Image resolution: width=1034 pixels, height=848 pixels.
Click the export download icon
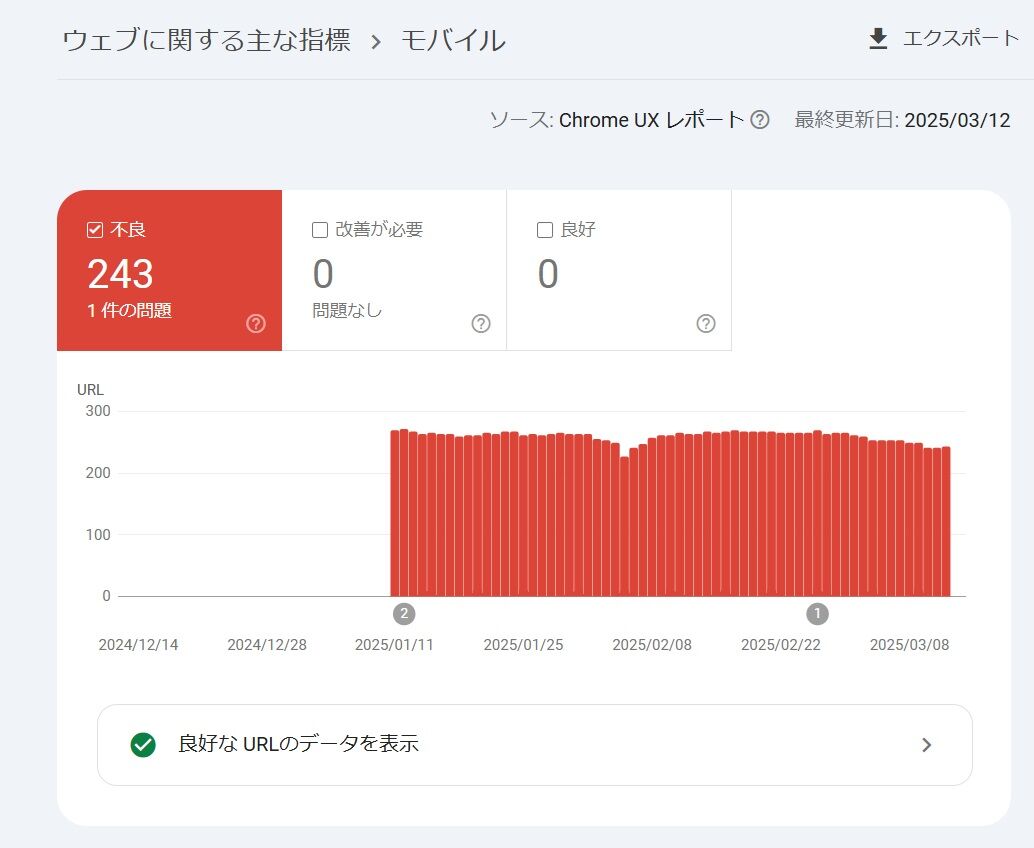point(878,39)
